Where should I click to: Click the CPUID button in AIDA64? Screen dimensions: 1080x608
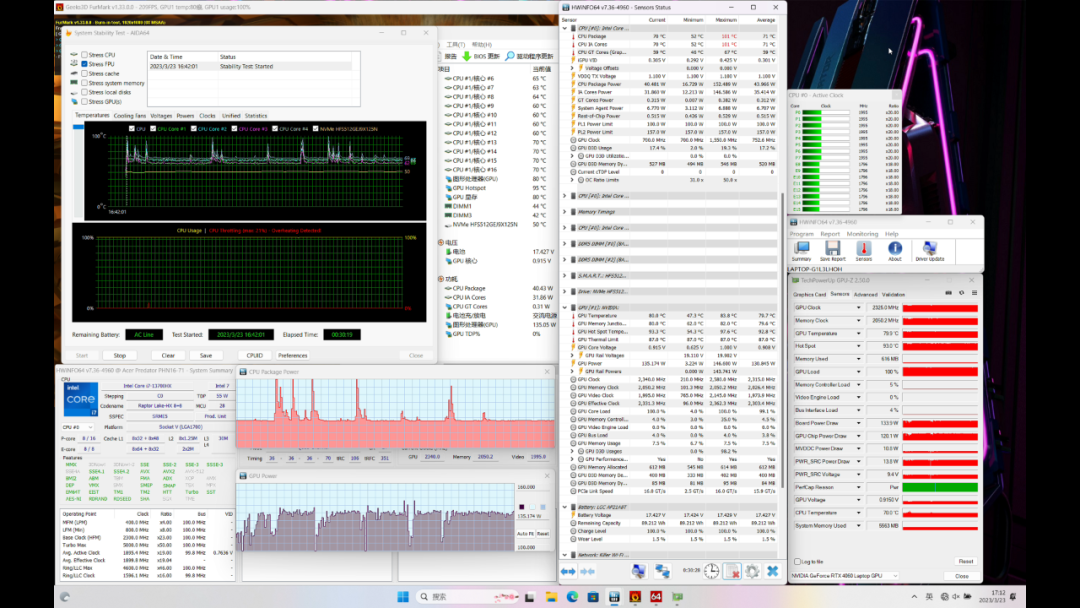pyautogui.click(x=254, y=355)
